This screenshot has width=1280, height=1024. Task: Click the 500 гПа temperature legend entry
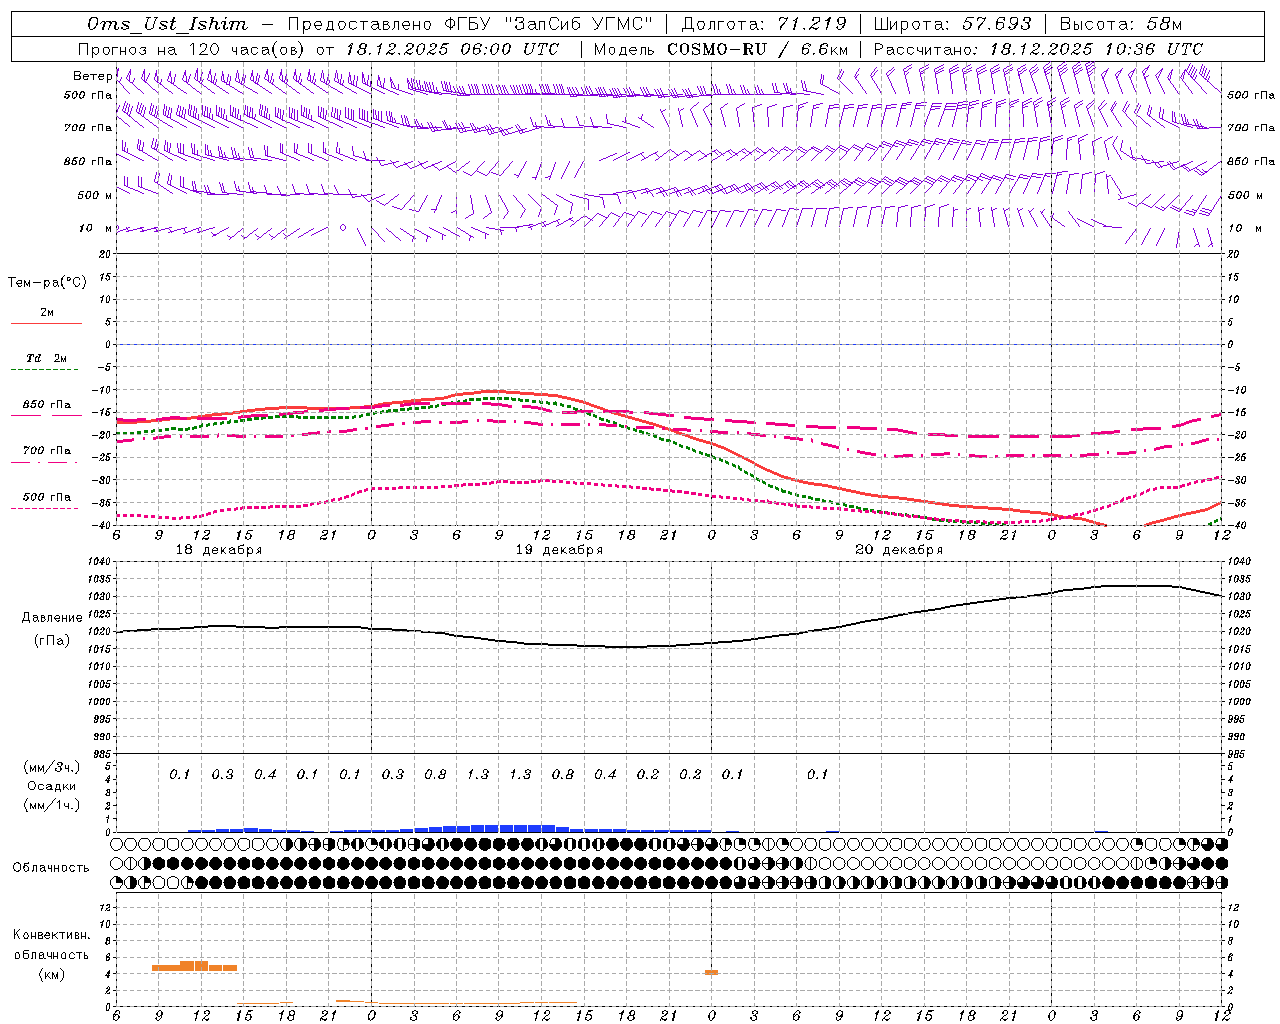click(x=46, y=497)
